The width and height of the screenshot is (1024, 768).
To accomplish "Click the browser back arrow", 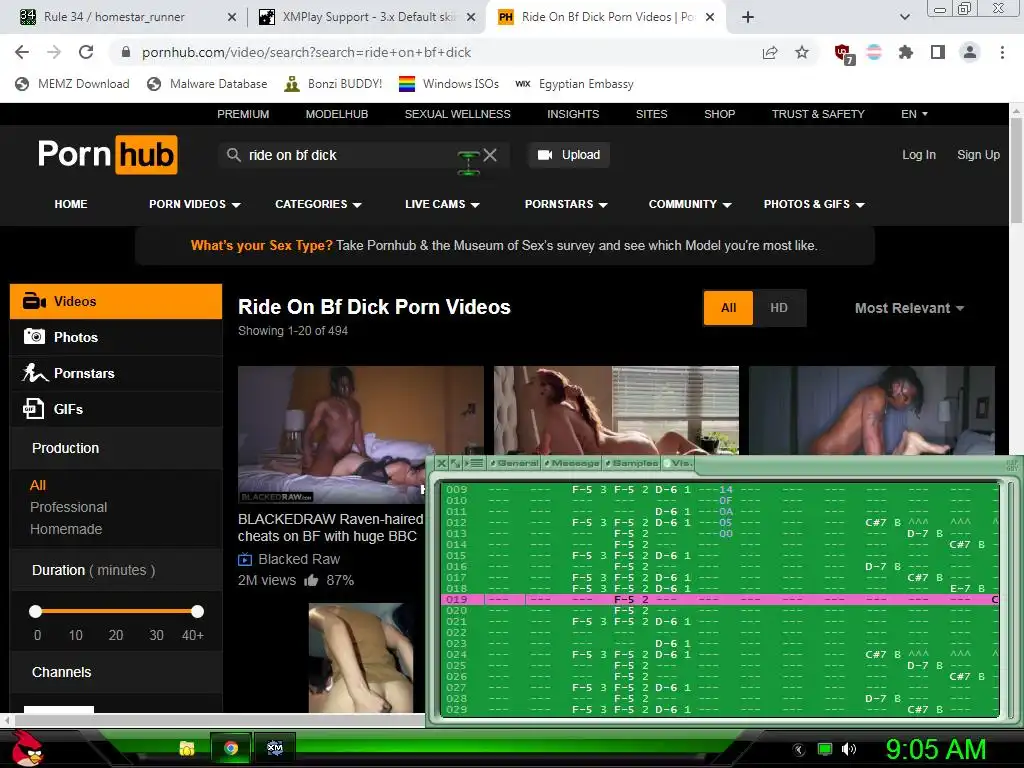I will [22, 52].
